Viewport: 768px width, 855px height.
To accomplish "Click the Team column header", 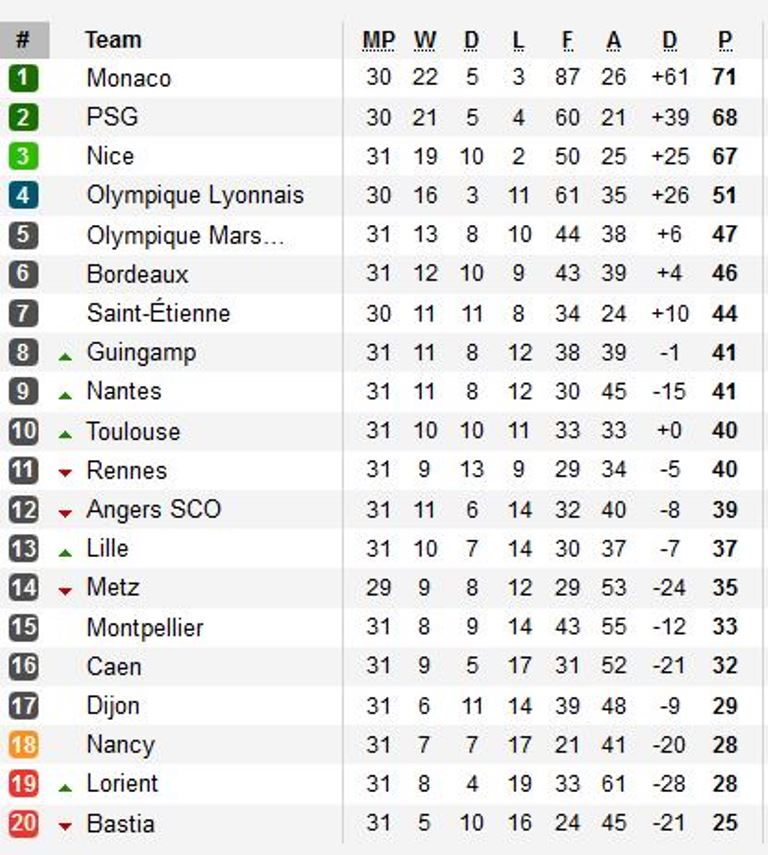I will 113,40.
